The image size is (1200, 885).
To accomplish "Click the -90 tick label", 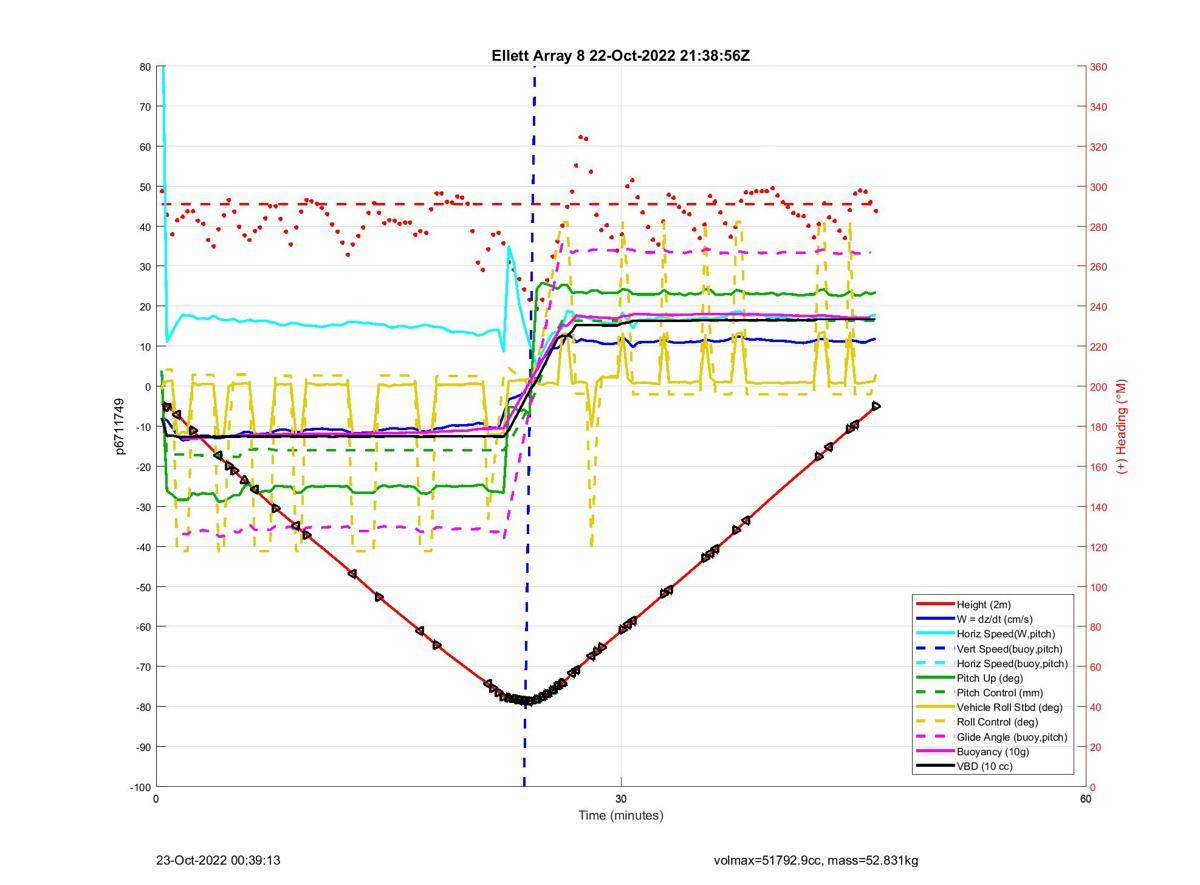I will click(142, 747).
